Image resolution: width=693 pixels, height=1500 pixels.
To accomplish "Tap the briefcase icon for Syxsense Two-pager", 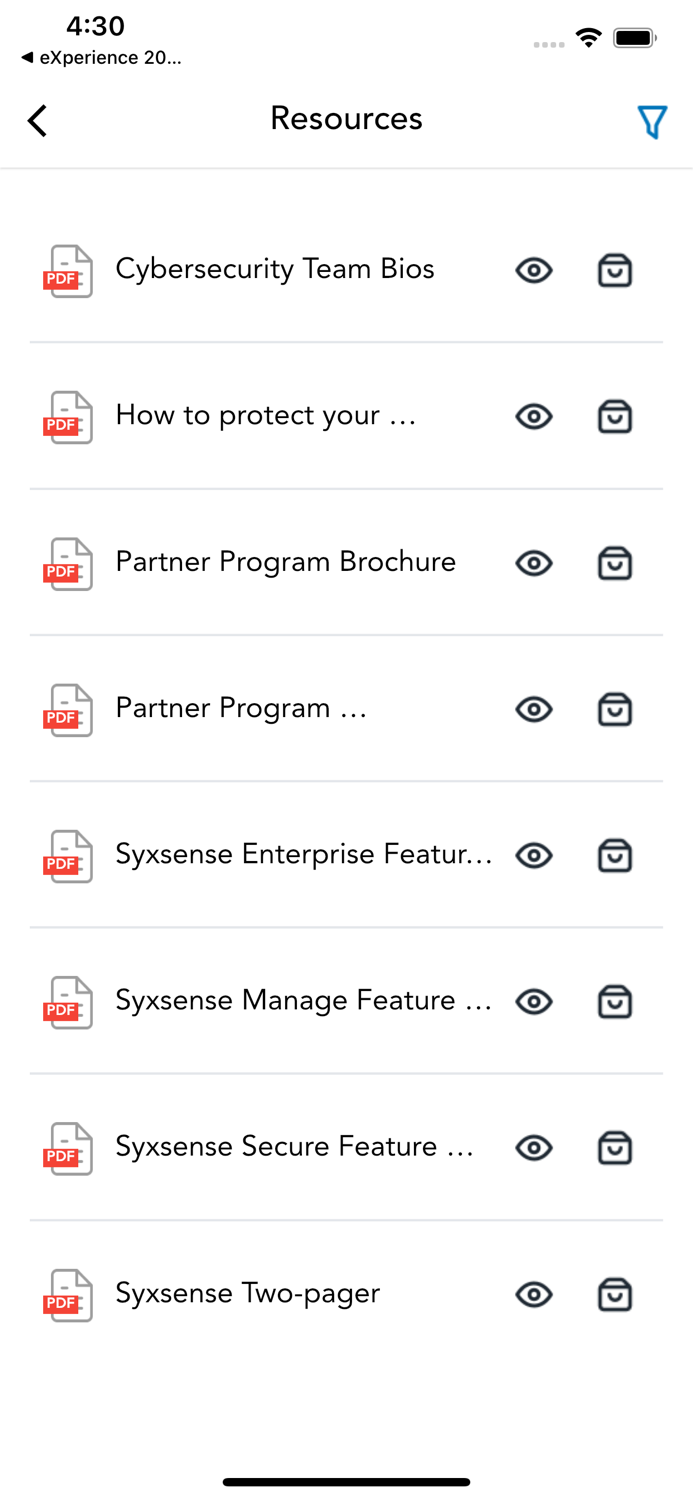I will click(615, 1294).
